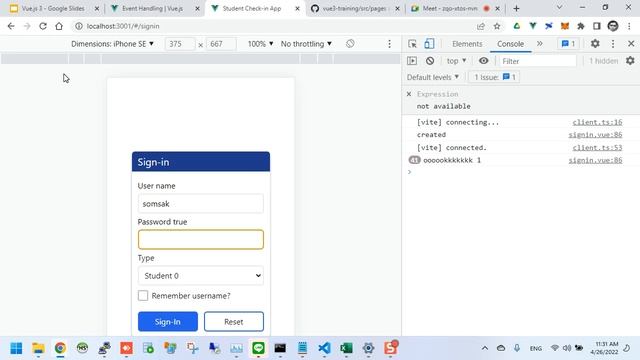
Task: Show hidden system tray icons
Action: click(484, 348)
